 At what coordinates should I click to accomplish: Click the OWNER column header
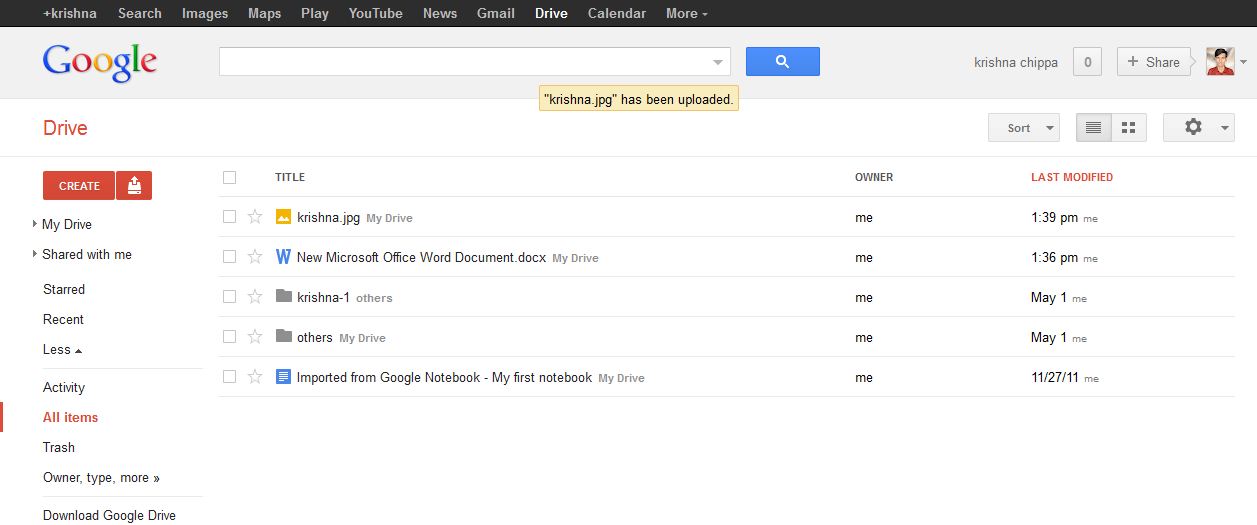click(x=874, y=177)
